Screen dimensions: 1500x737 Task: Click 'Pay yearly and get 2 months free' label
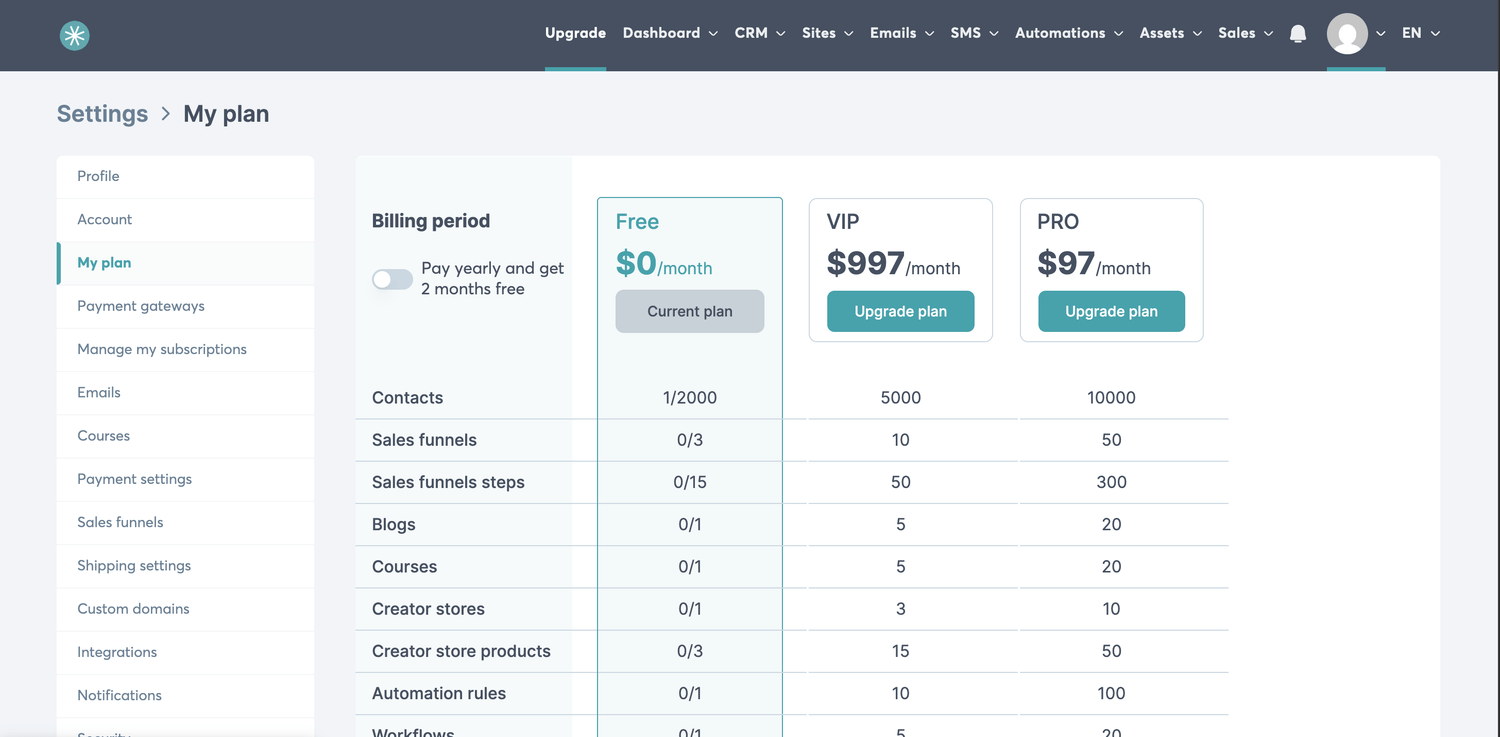492,279
